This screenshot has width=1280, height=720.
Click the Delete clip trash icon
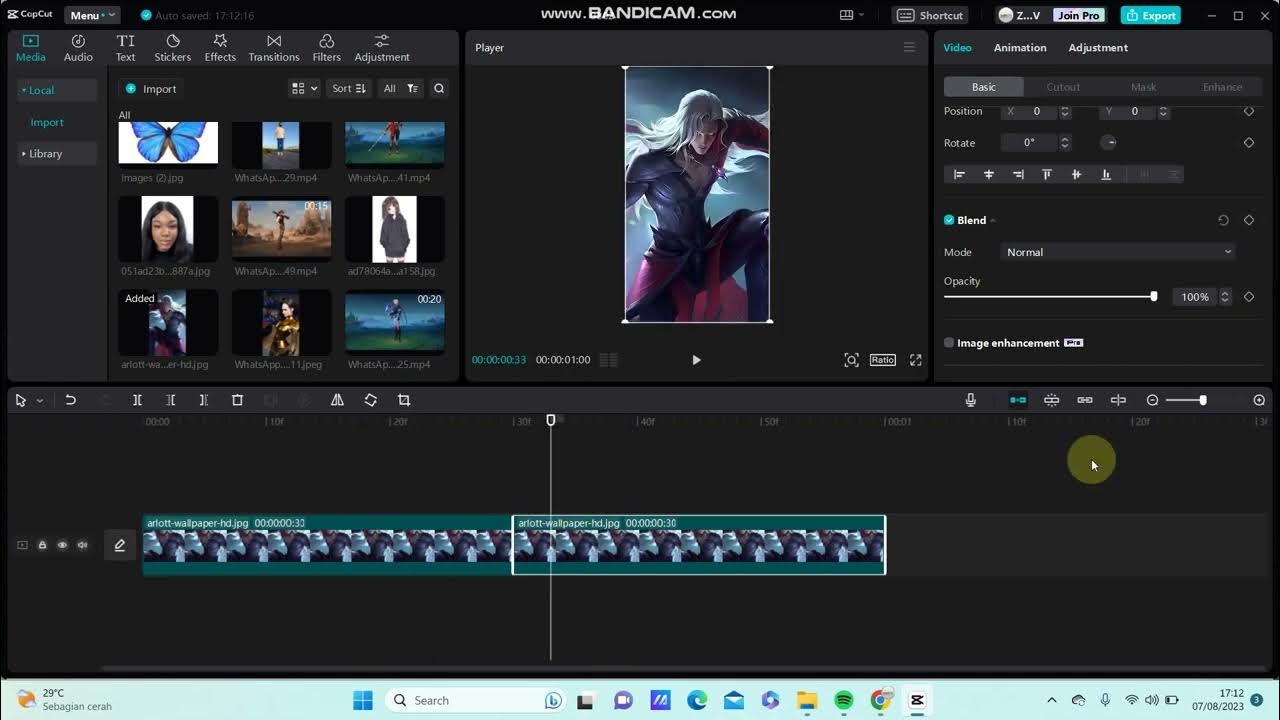click(237, 400)
